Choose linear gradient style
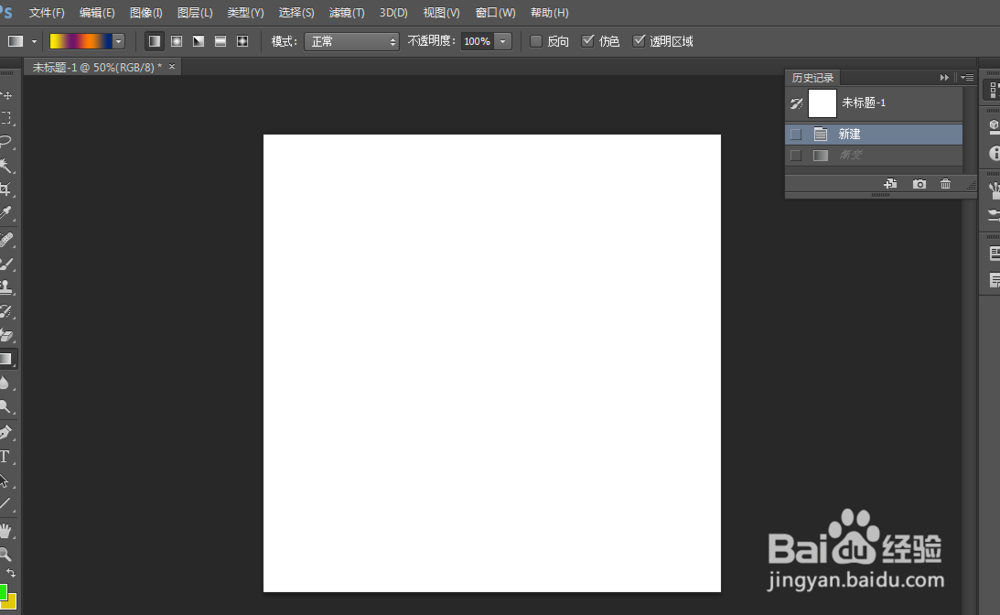This screenshot has height=615, width=1000. click(154, 41)
